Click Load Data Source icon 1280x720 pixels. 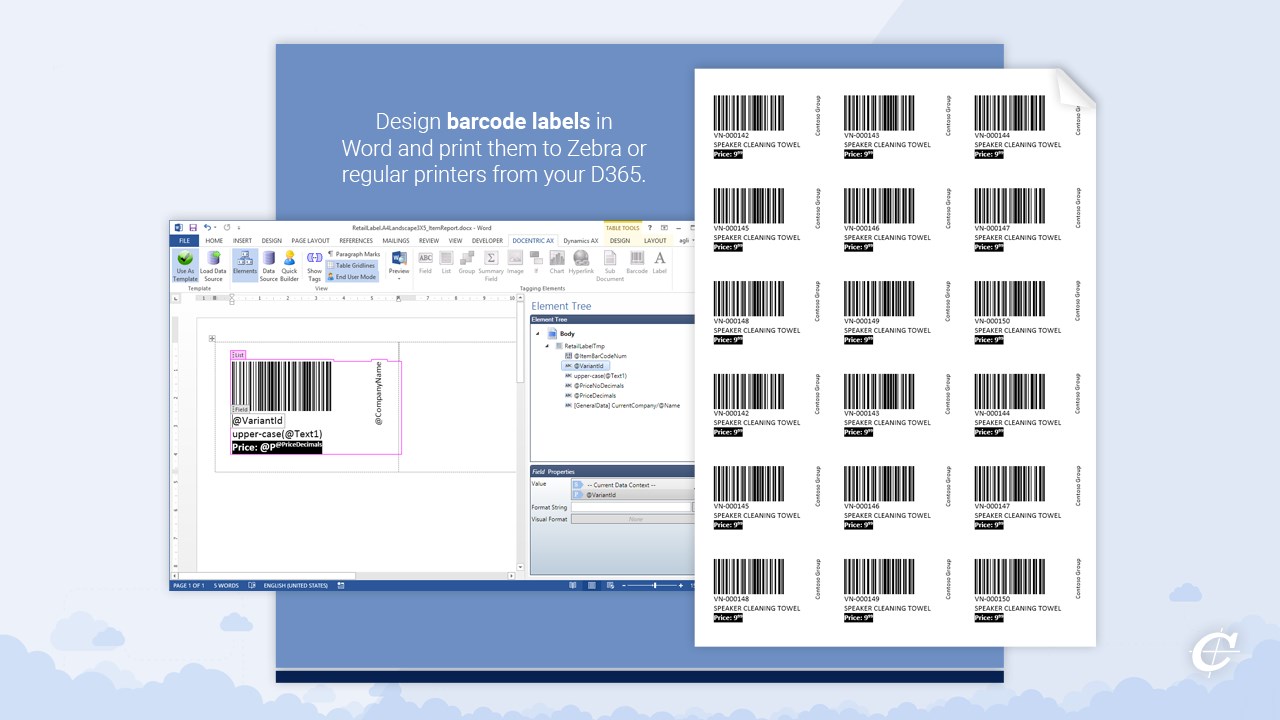[213, 259]
